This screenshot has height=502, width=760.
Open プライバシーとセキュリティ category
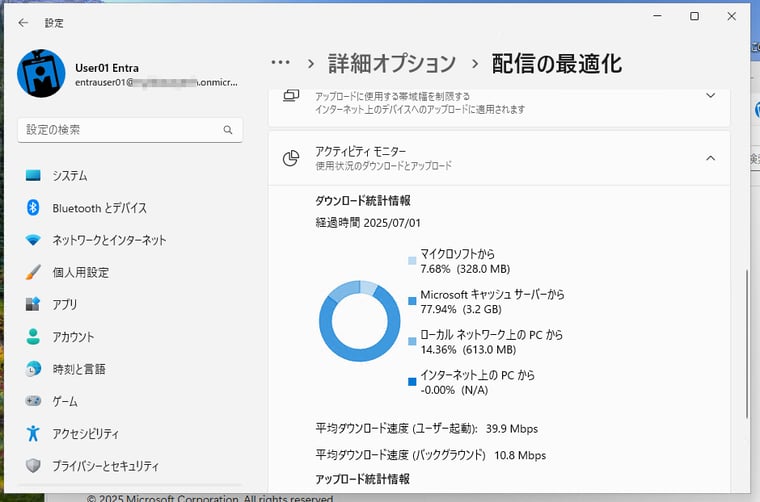[x=130, y=466]
